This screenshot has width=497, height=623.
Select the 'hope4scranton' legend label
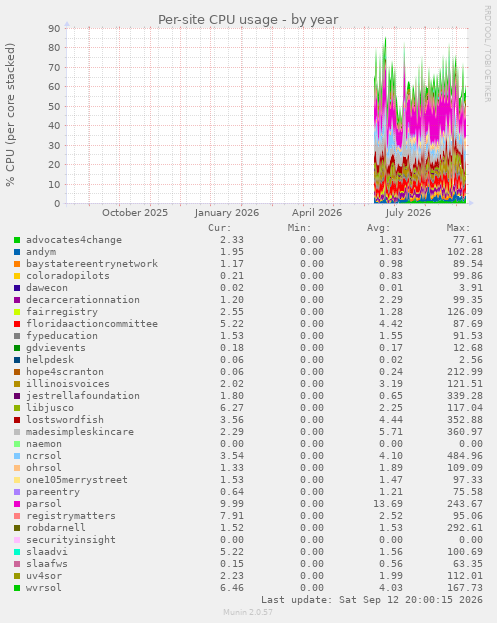pyautogui.click(x=65, y=371)
